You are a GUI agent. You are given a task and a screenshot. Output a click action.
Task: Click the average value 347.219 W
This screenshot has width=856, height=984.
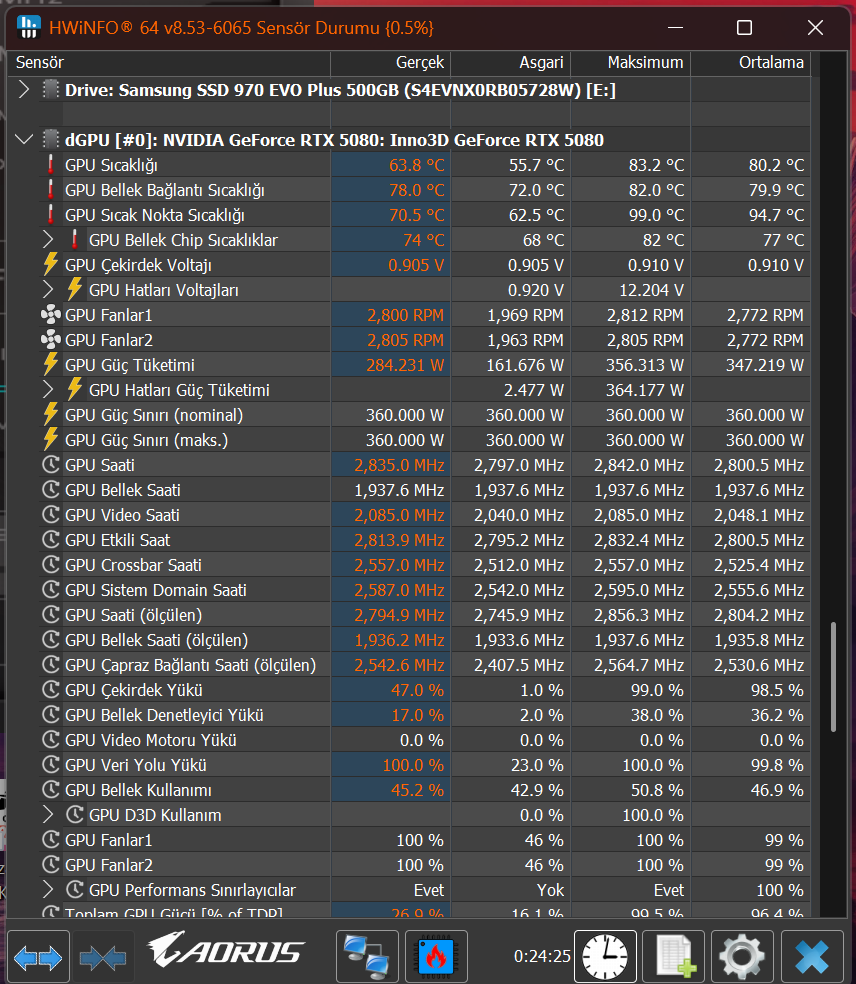coord(765,365)
